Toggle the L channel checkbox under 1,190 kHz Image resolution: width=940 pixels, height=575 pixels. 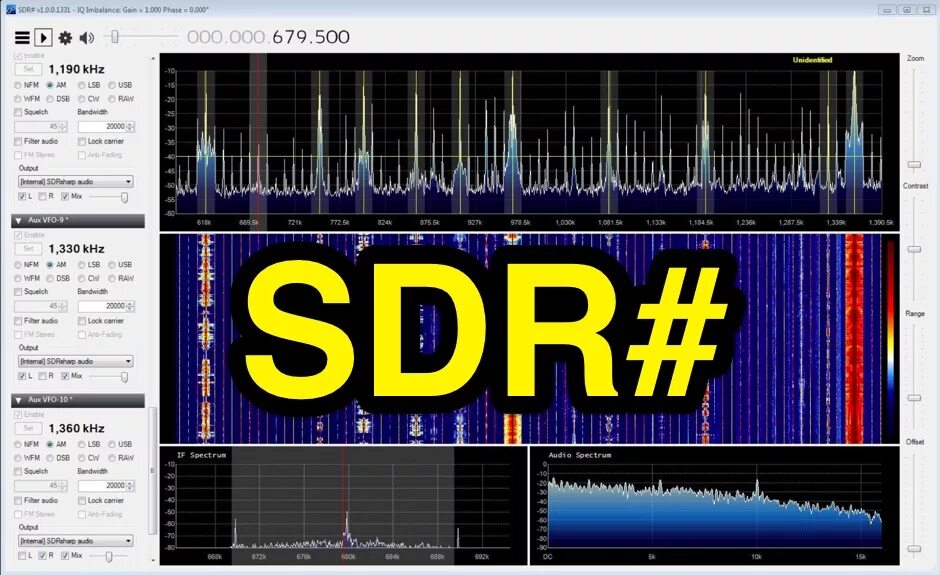click(x=22, y=197)
